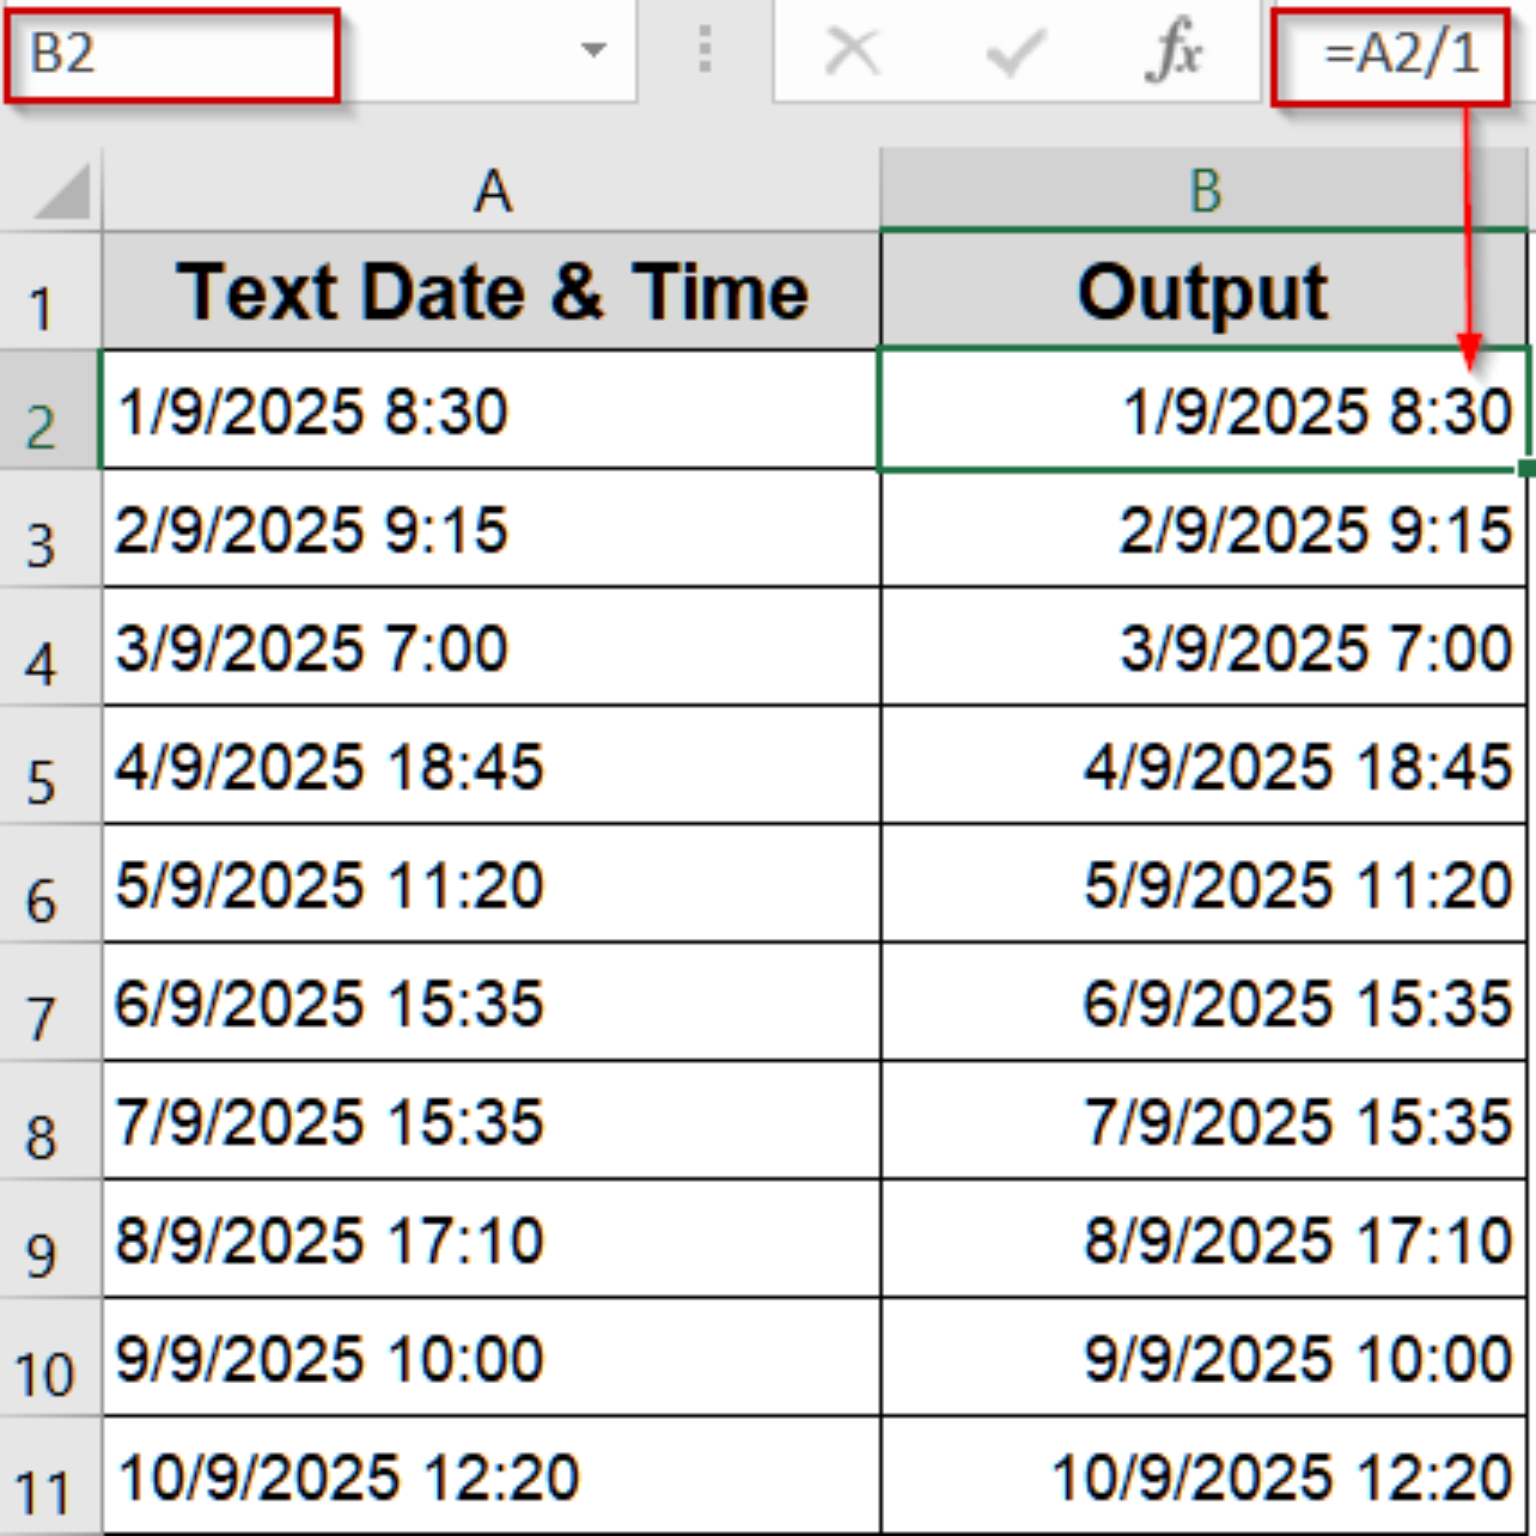The height and width of the screenshot is (1536, 1536).
Task: Select row 5 header
Action: click(50, 765)
